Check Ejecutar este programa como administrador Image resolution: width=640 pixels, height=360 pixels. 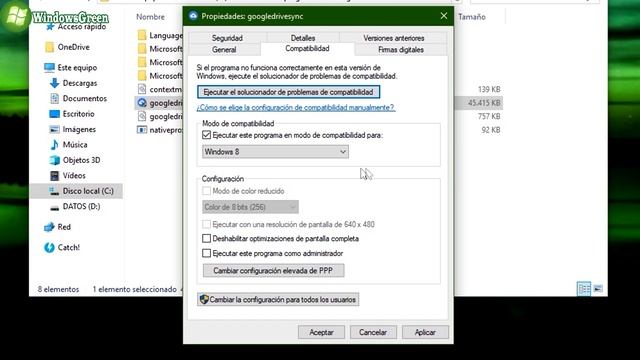(207, 253)
